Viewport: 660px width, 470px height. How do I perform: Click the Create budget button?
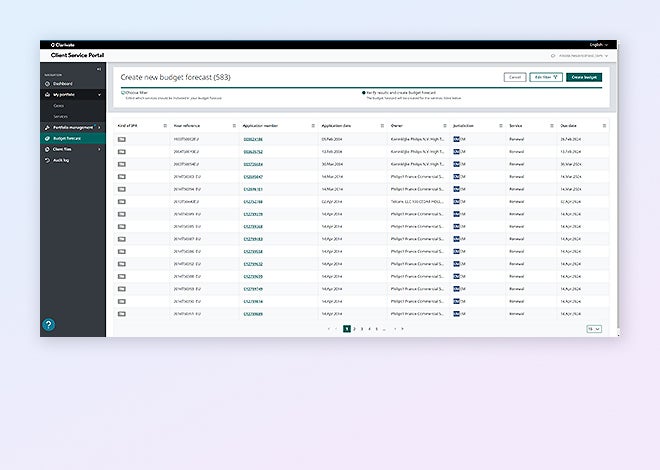[x=583, y=77]
